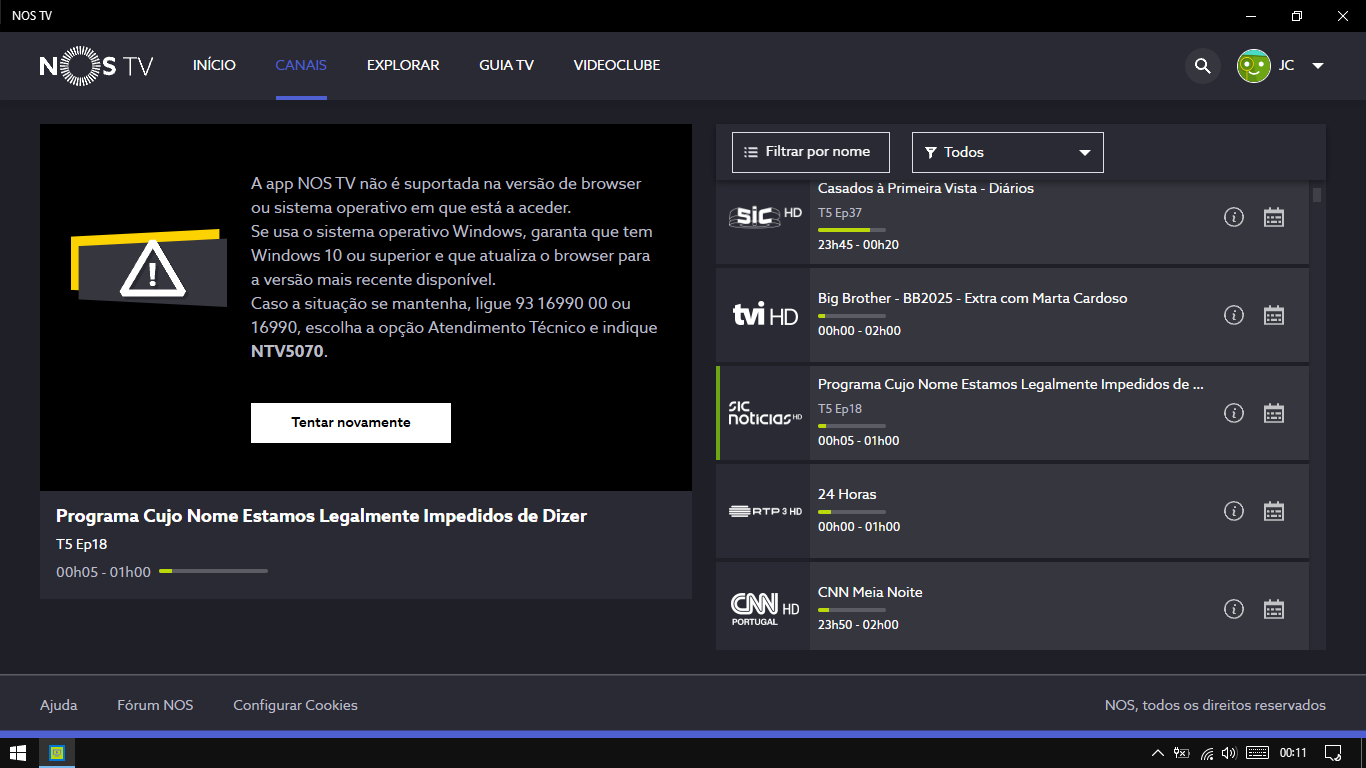
Task: Expand the JC account dropdown arrow
Action: (1318, 66)
